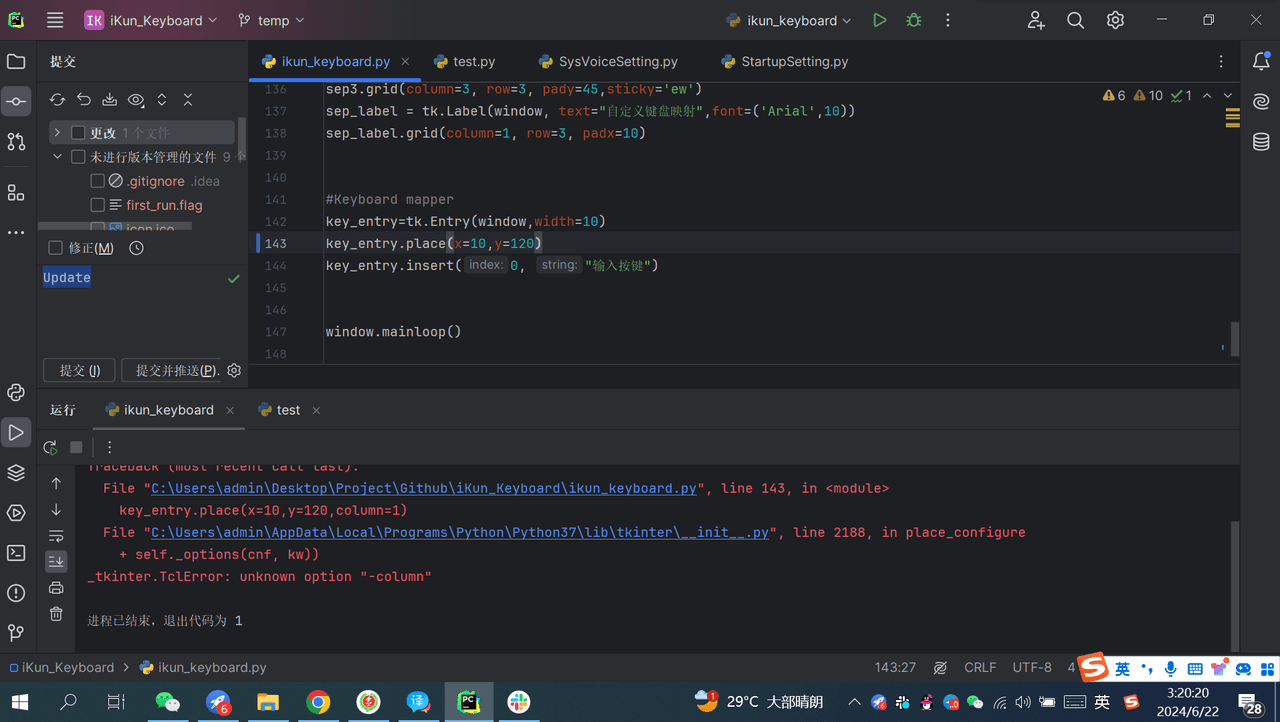Screen dimensions: 1280x722
Task: Open the ikun_keyboard.py traceback file link
Action: tap(423, 488)
